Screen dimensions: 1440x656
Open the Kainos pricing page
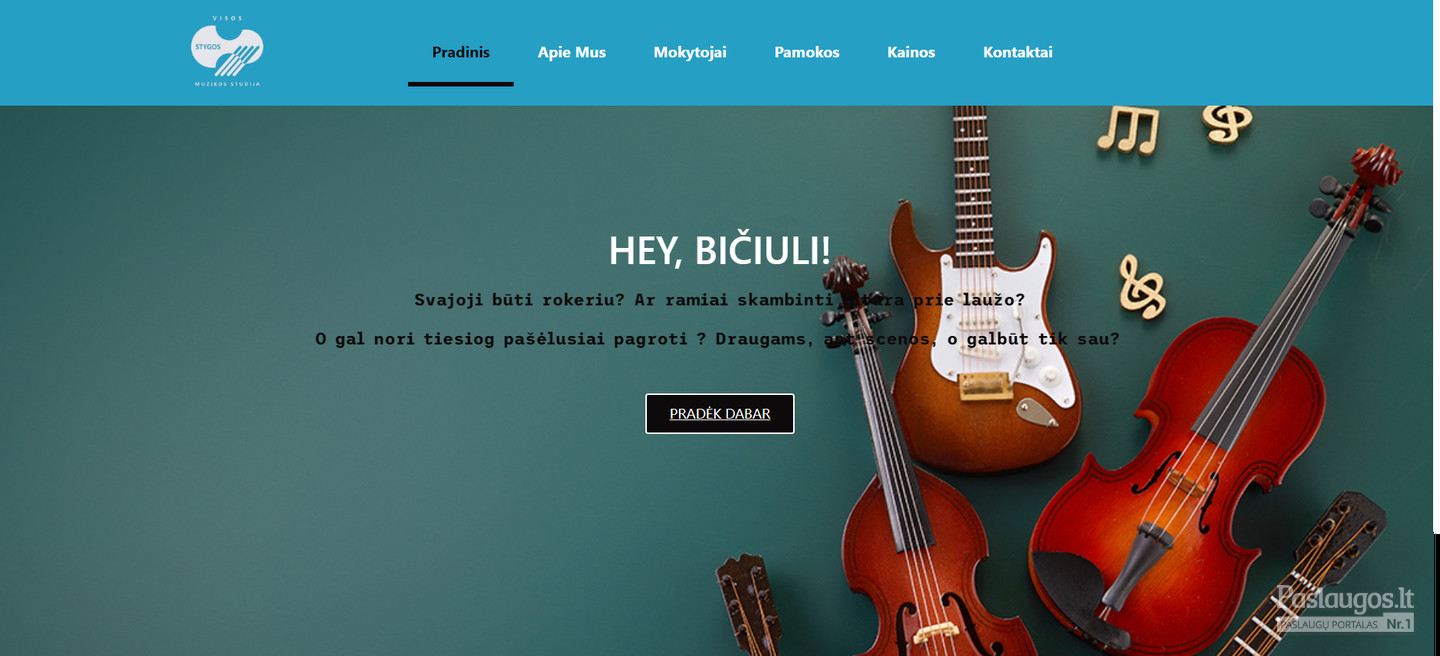(911, 52)
